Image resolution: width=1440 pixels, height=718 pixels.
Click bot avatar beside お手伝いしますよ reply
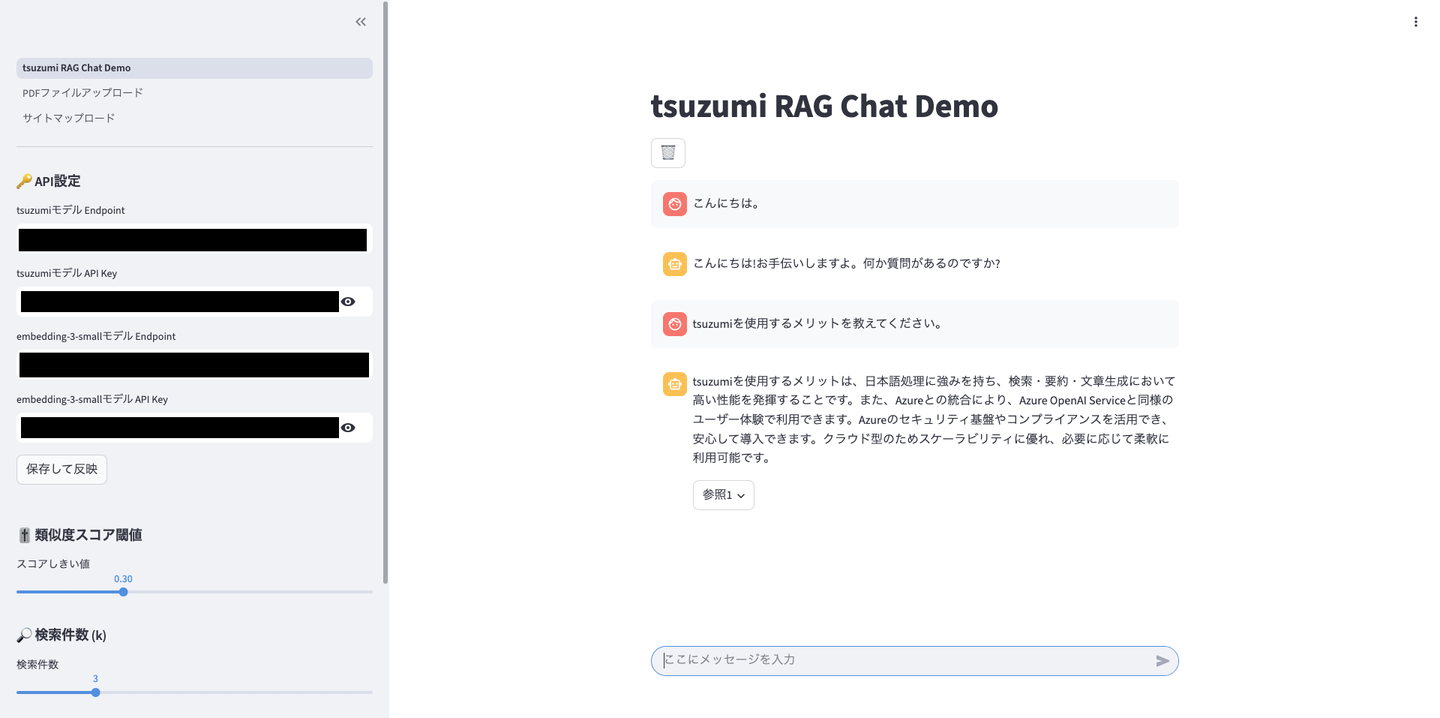675,264
